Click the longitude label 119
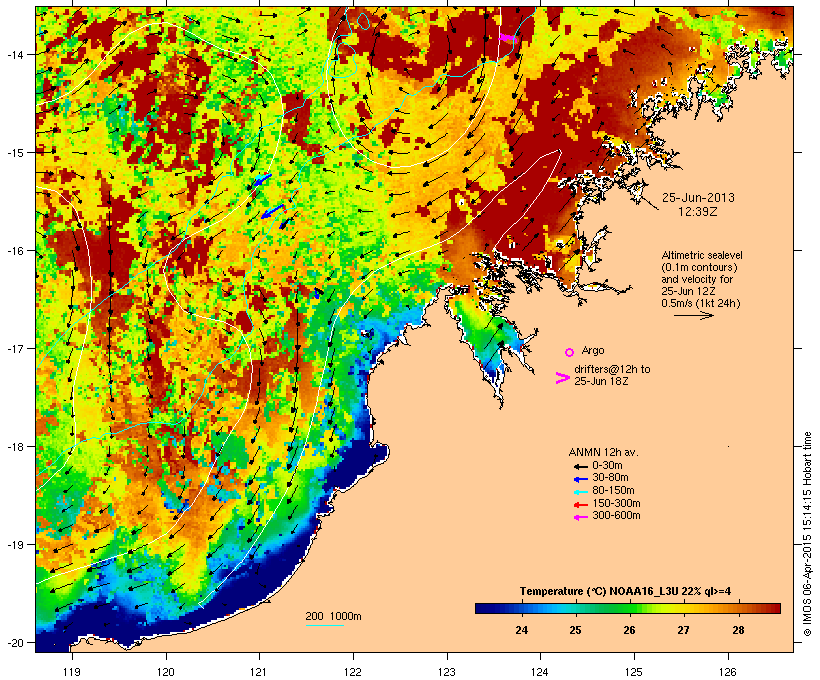The width and height of the screenshot is (820, 680). pyautogui.click(x=72, y=672)
